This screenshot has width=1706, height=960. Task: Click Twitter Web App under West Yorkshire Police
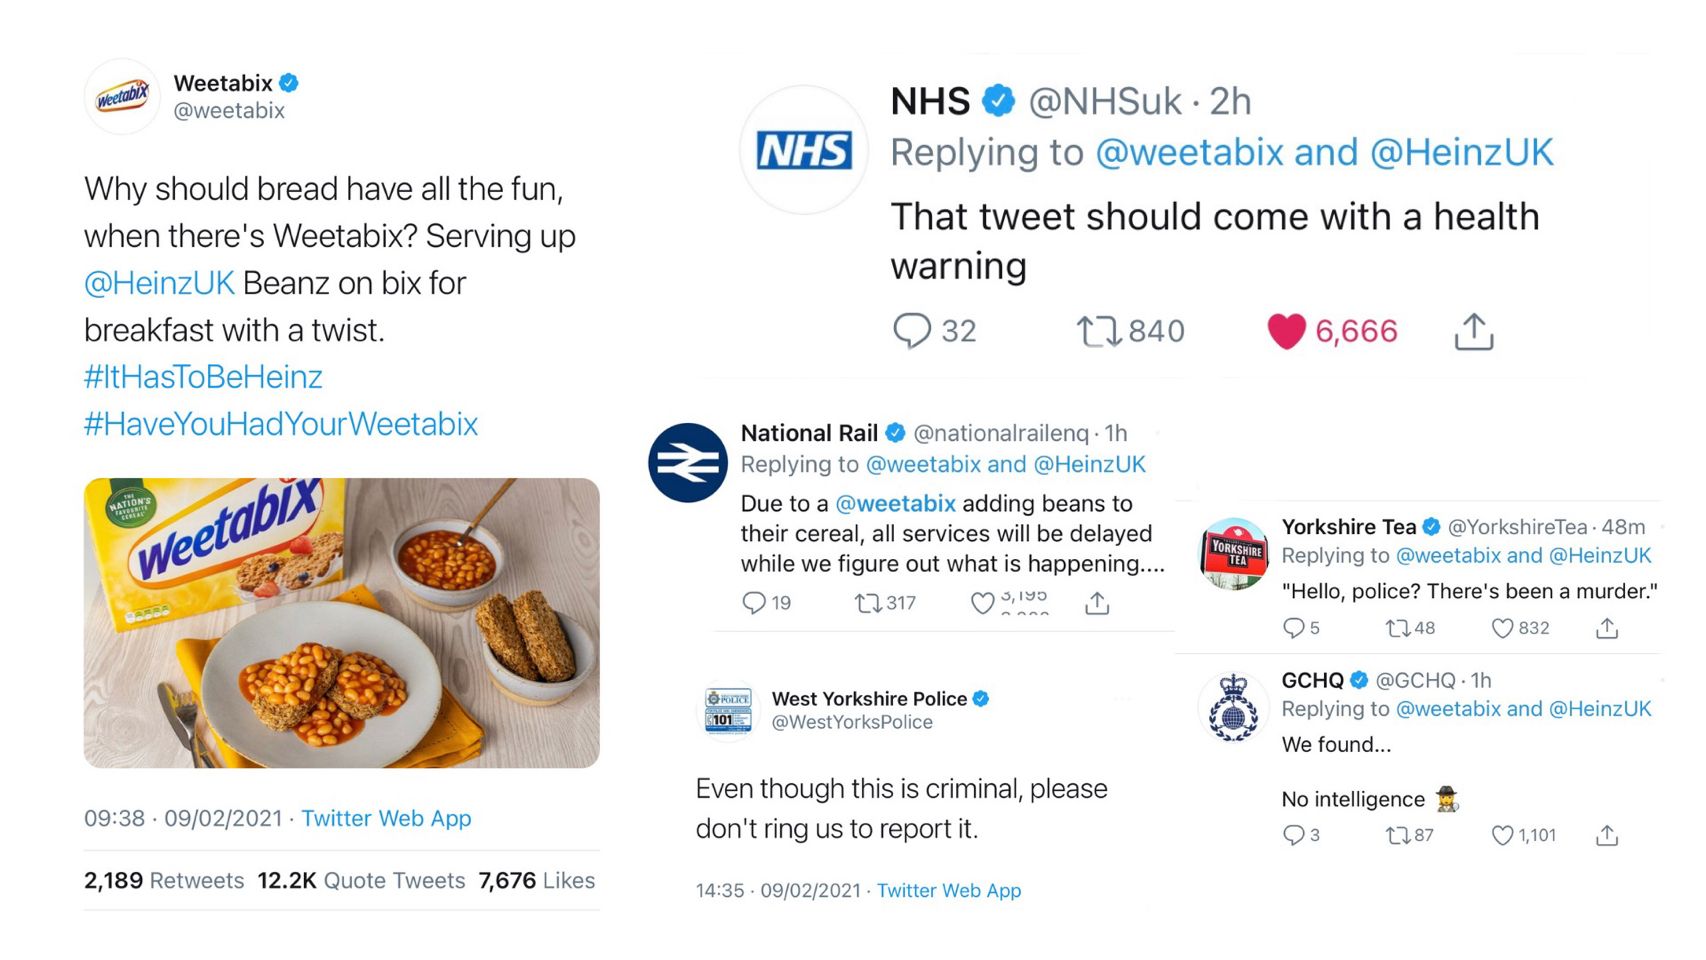tap(949, 890)
